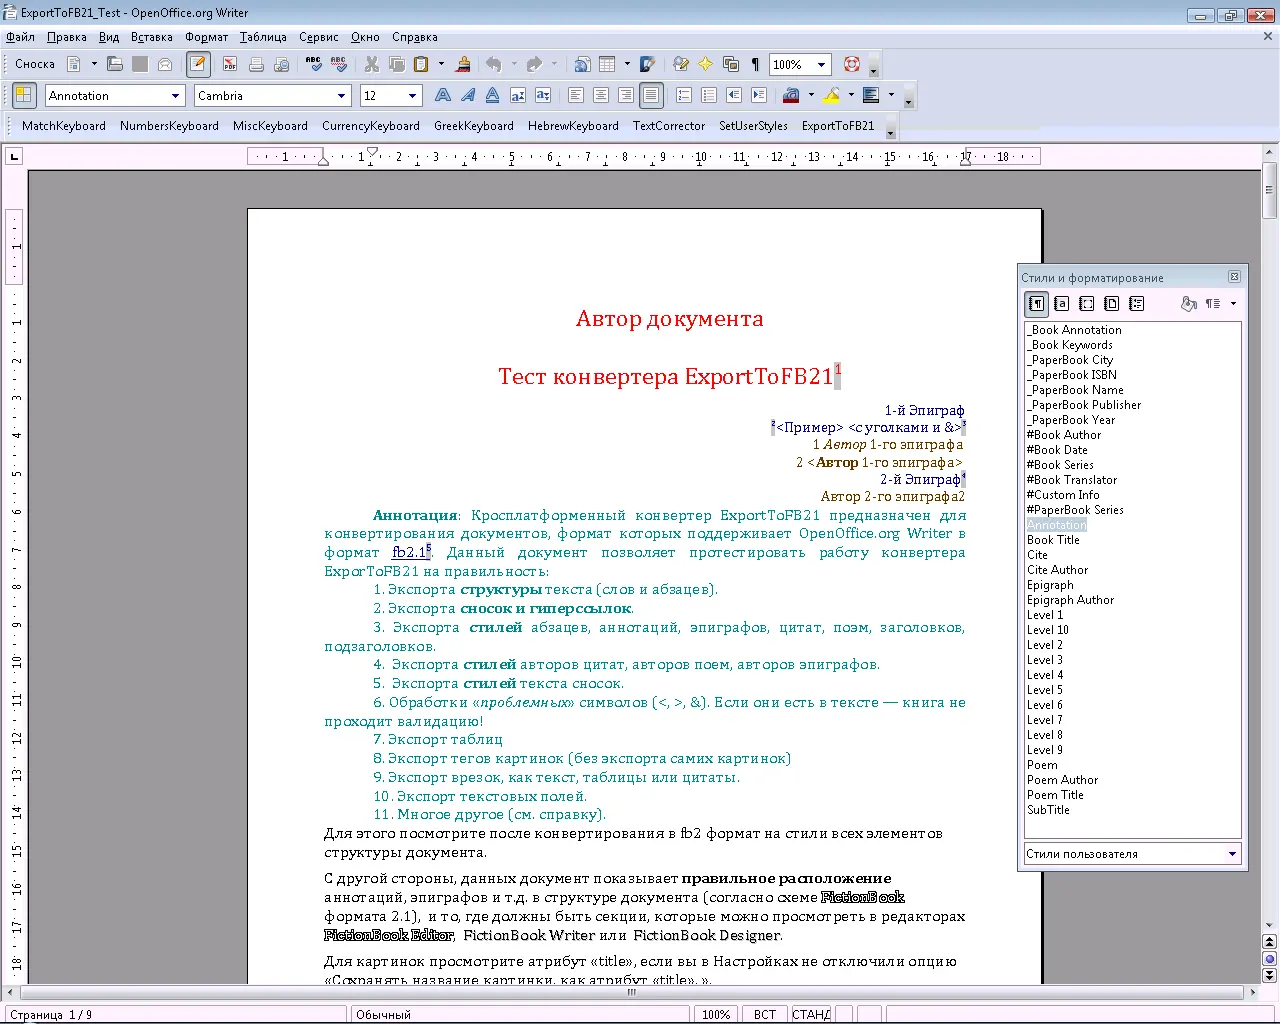Click the Insert Table icon
1280x1024 pixels.
click(x=607, y=64)
